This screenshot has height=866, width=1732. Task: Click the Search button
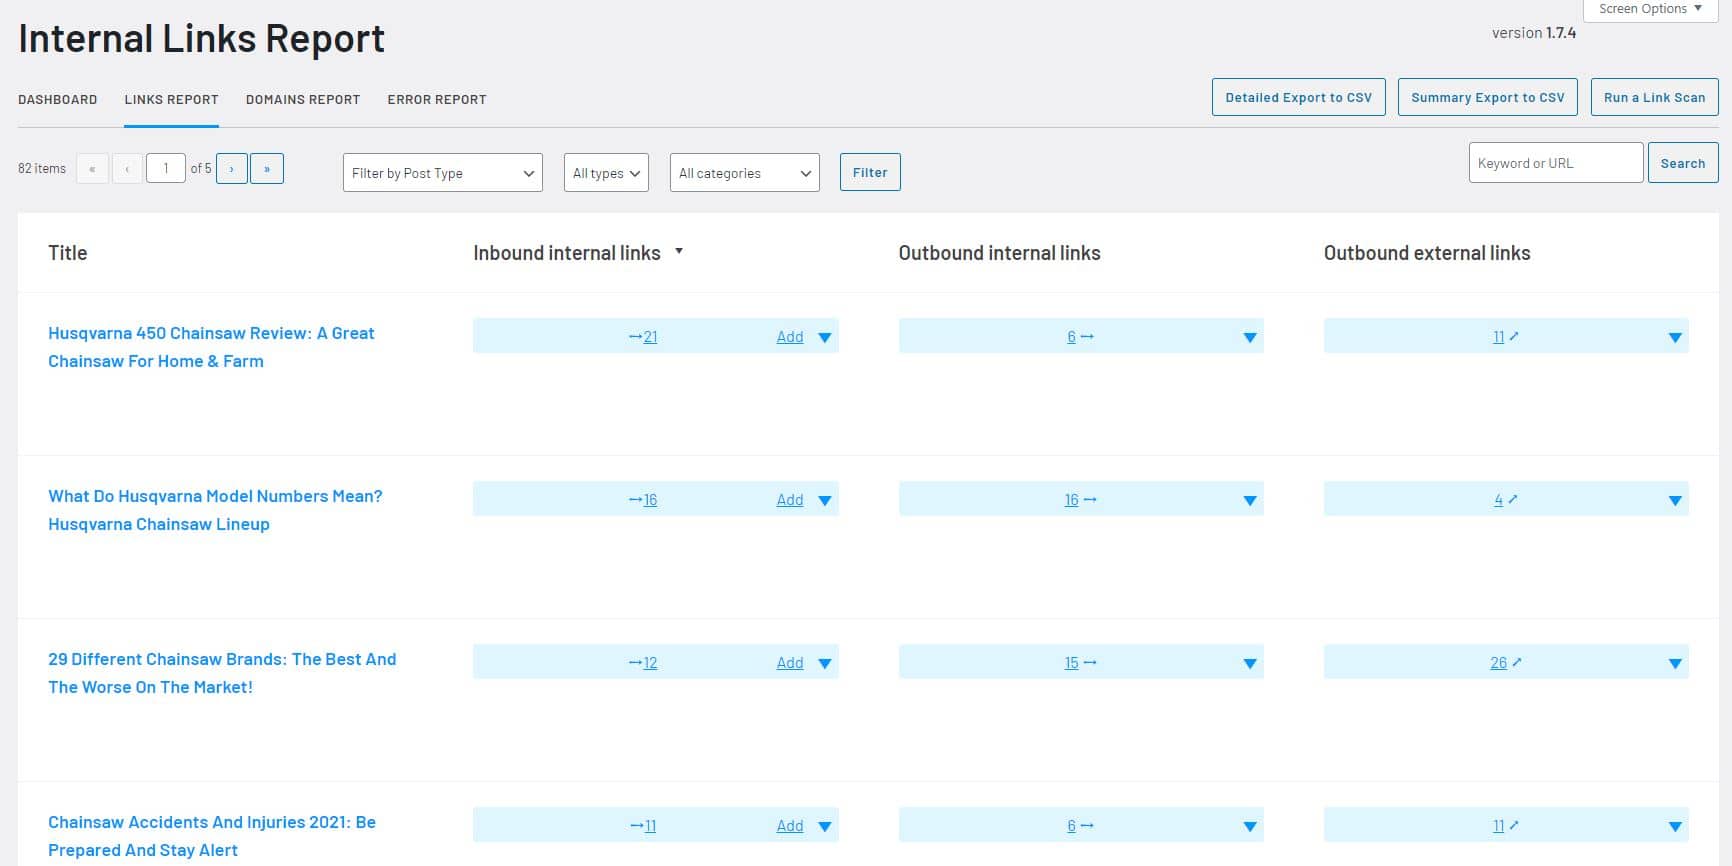(1683, 163)
